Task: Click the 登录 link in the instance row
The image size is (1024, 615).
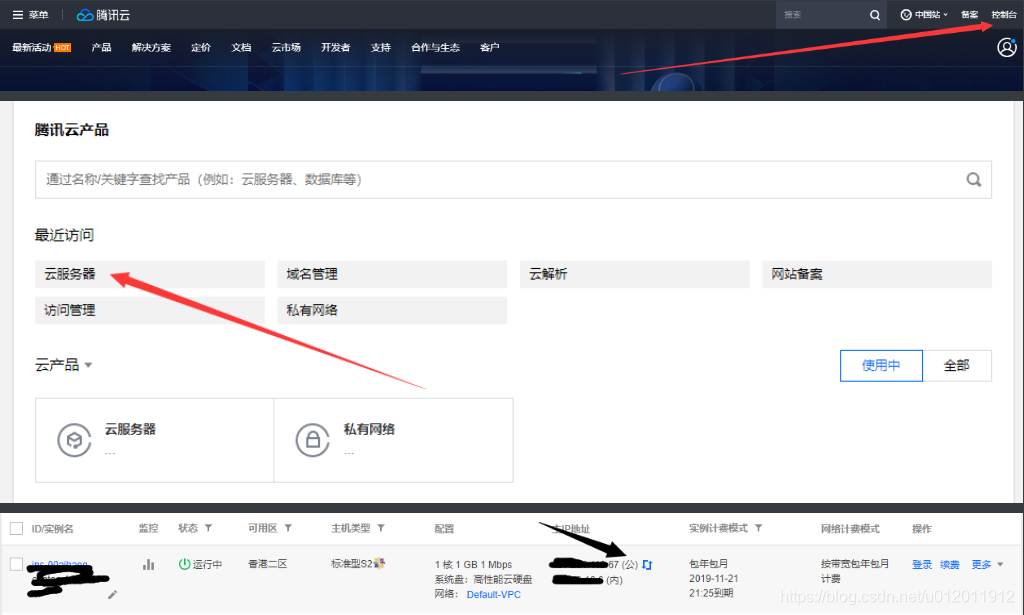Action: [922, 565]
